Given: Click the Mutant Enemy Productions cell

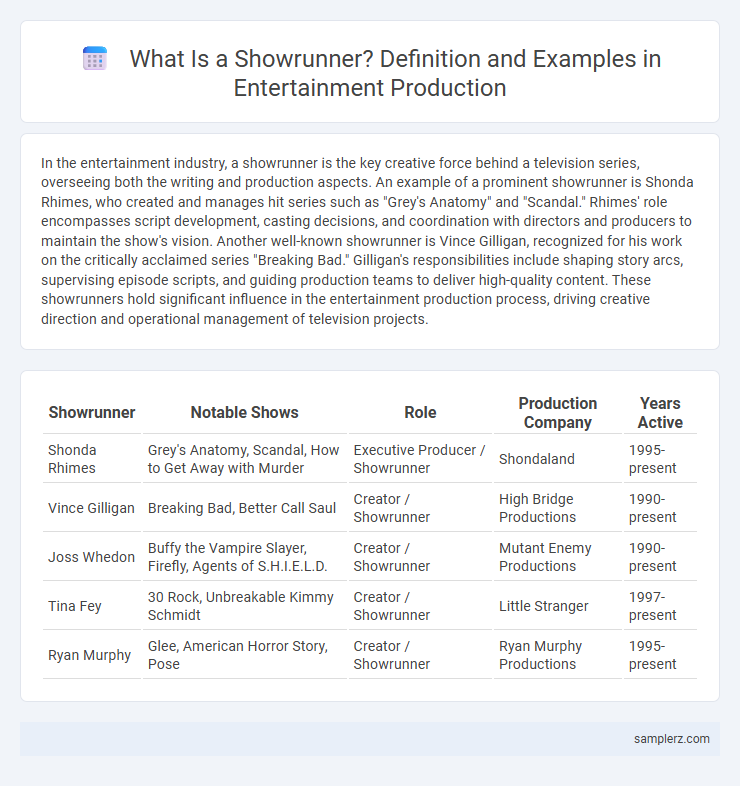Looking at the screenshot, I should pos(558,557).
